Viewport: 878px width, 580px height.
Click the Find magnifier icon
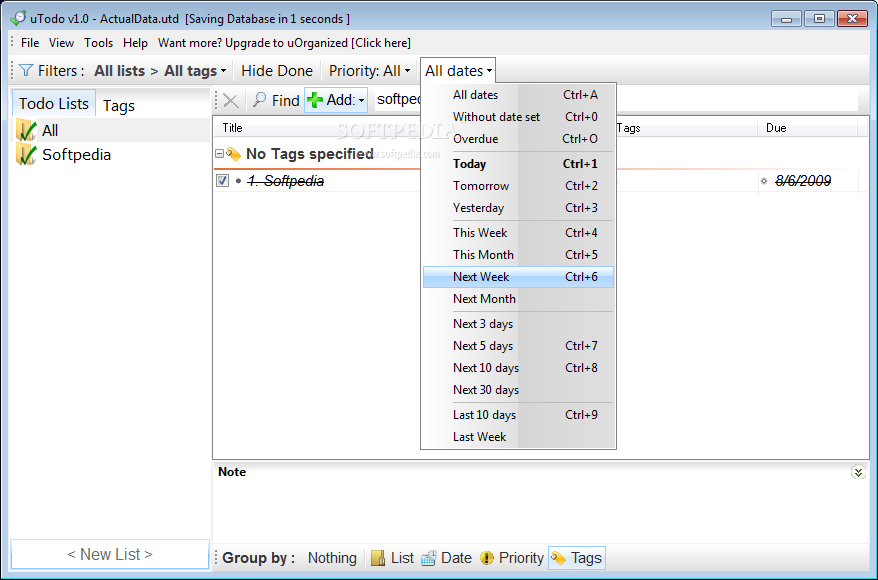259,100
